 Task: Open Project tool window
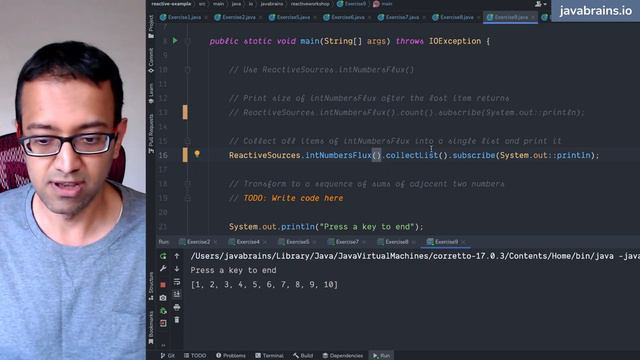151,27
